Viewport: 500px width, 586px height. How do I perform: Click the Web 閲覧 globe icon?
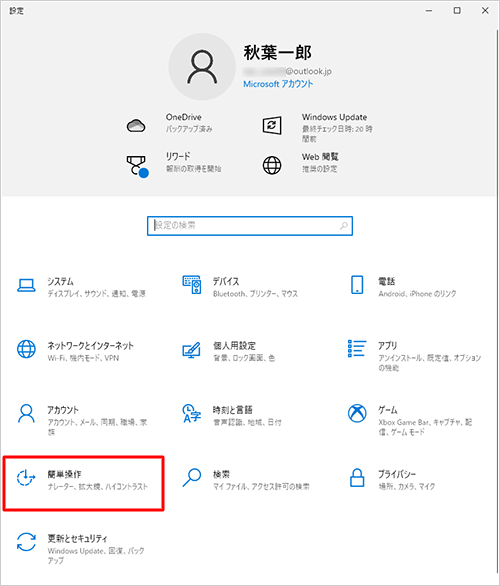272,165
